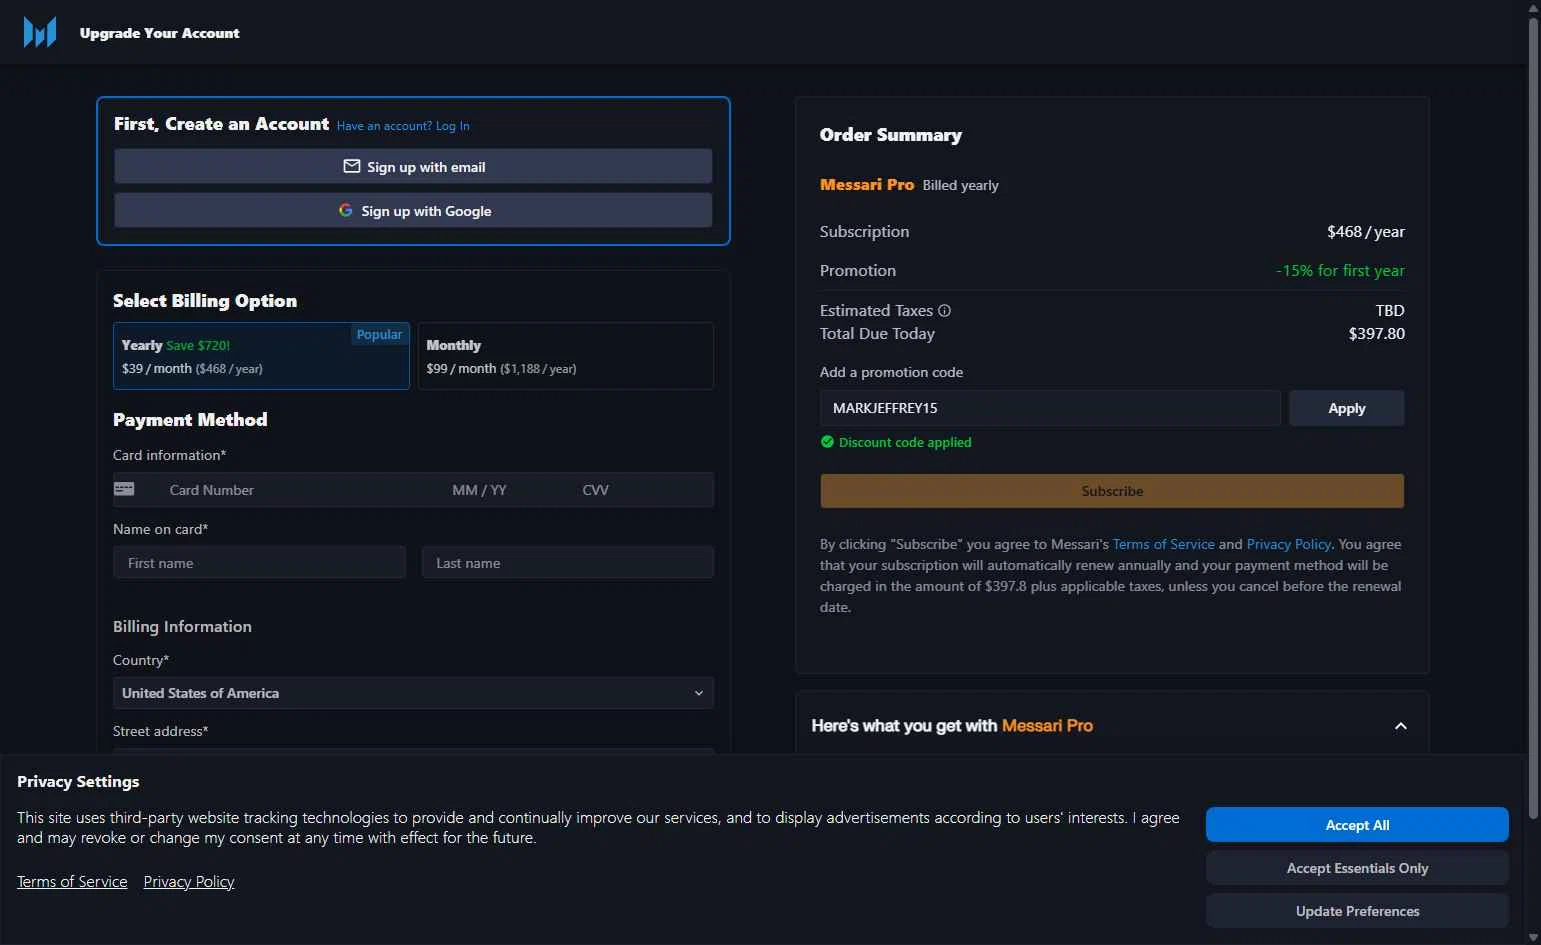Open Terms of Service in privacy banner

click(x=72, y=882)
